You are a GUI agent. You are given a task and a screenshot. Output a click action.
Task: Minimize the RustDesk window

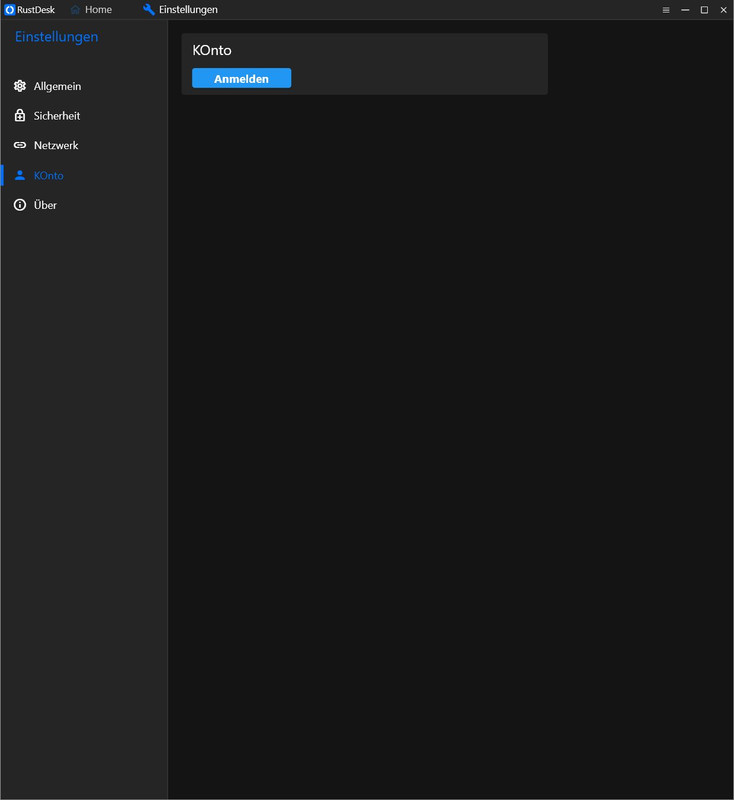click(685, 10)
